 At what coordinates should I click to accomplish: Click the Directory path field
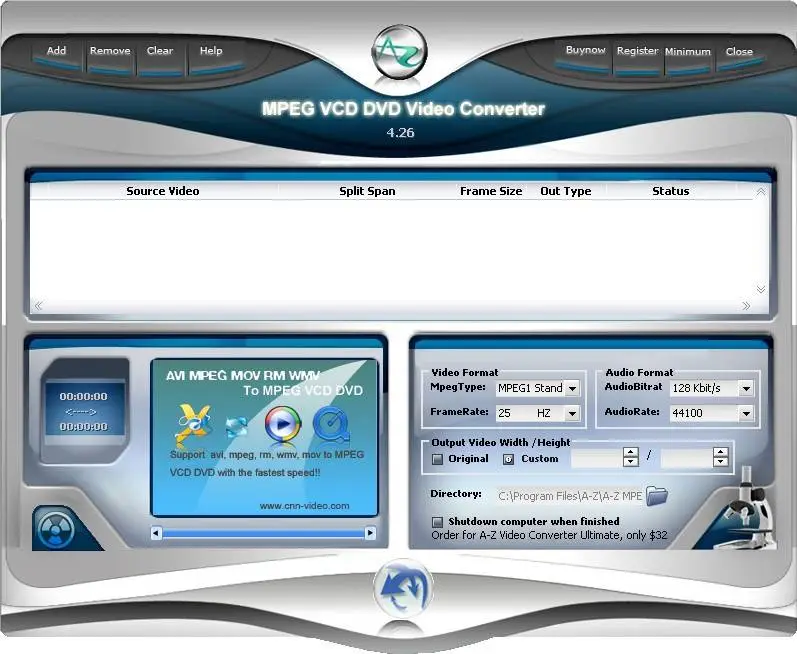pos(570,496)
